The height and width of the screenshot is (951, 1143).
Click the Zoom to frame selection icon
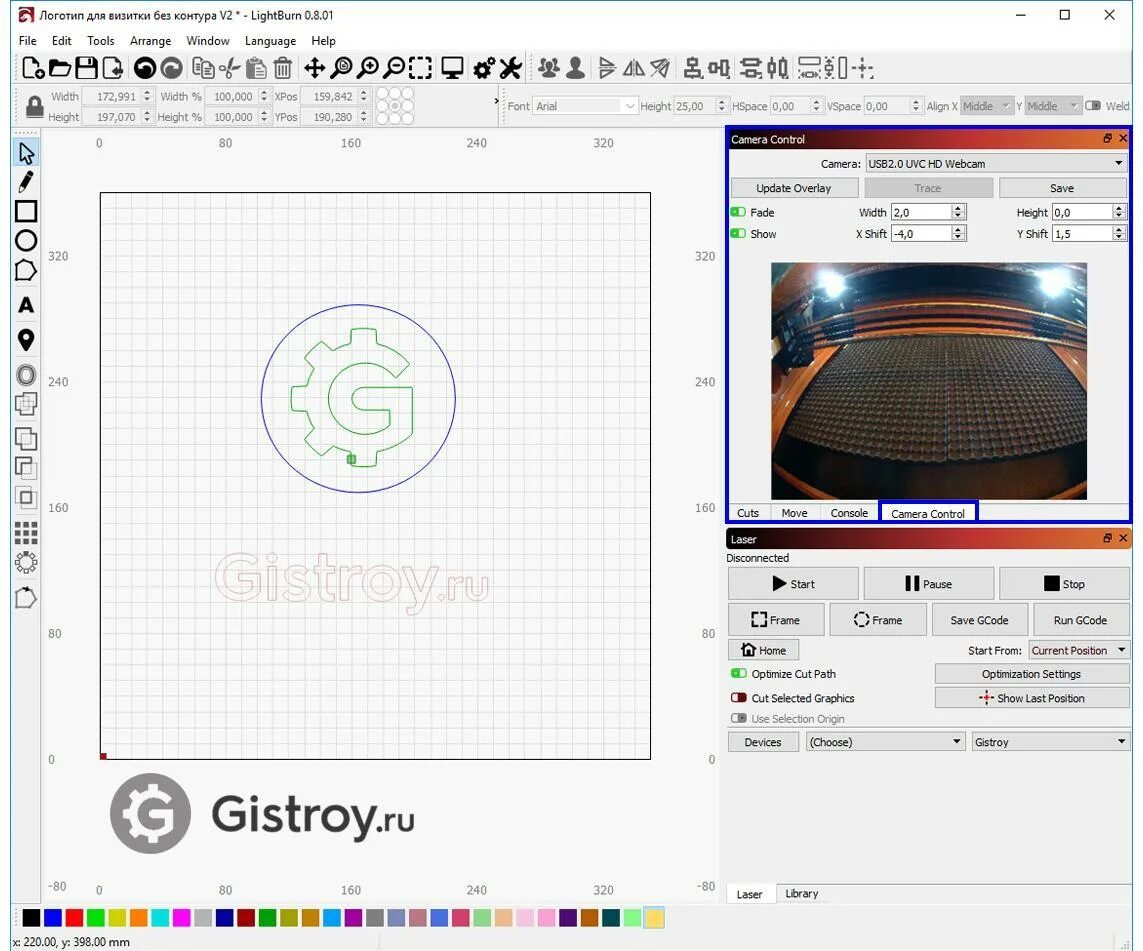(421, 69)
